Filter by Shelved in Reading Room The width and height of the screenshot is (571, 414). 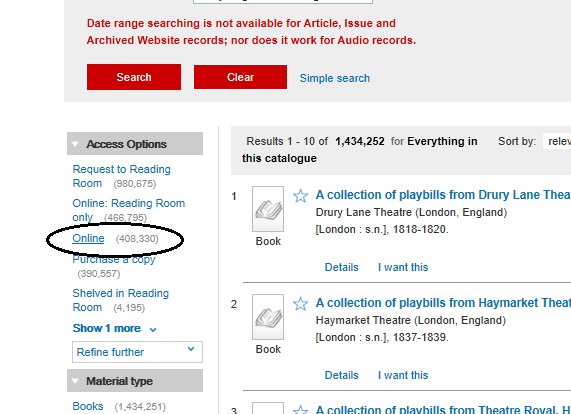point(121,300)
